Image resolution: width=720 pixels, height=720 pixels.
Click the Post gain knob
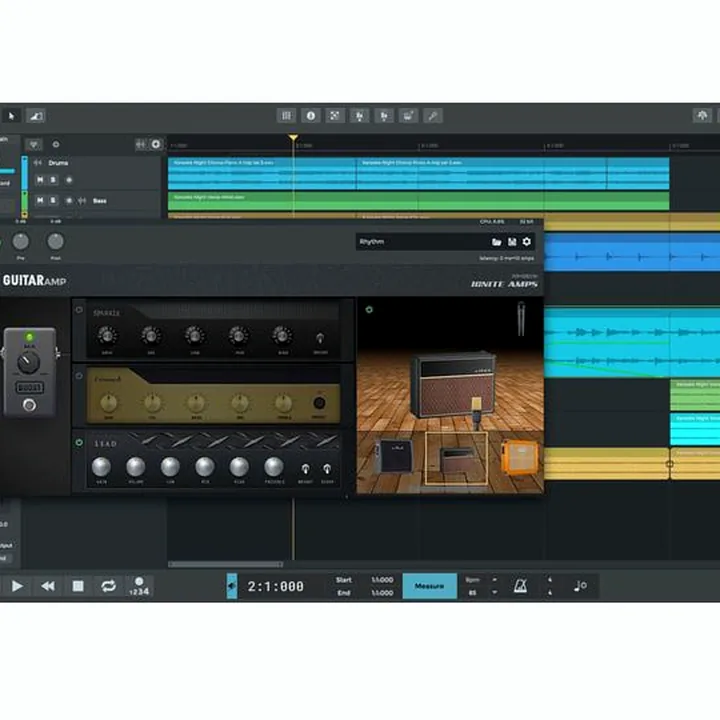(56, 242)
